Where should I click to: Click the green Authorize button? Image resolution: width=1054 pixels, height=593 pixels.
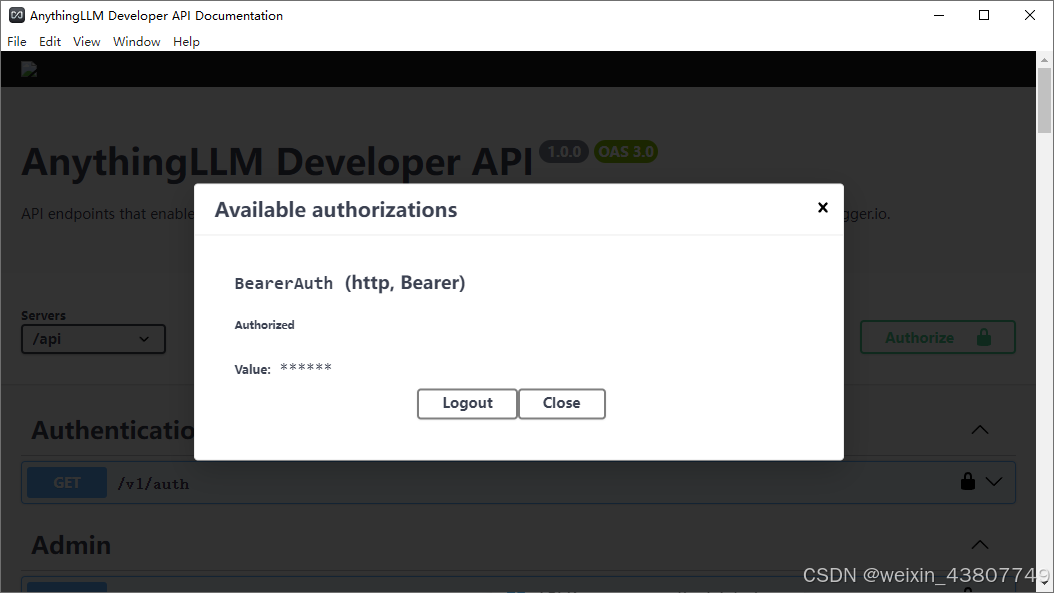point(938,338)
